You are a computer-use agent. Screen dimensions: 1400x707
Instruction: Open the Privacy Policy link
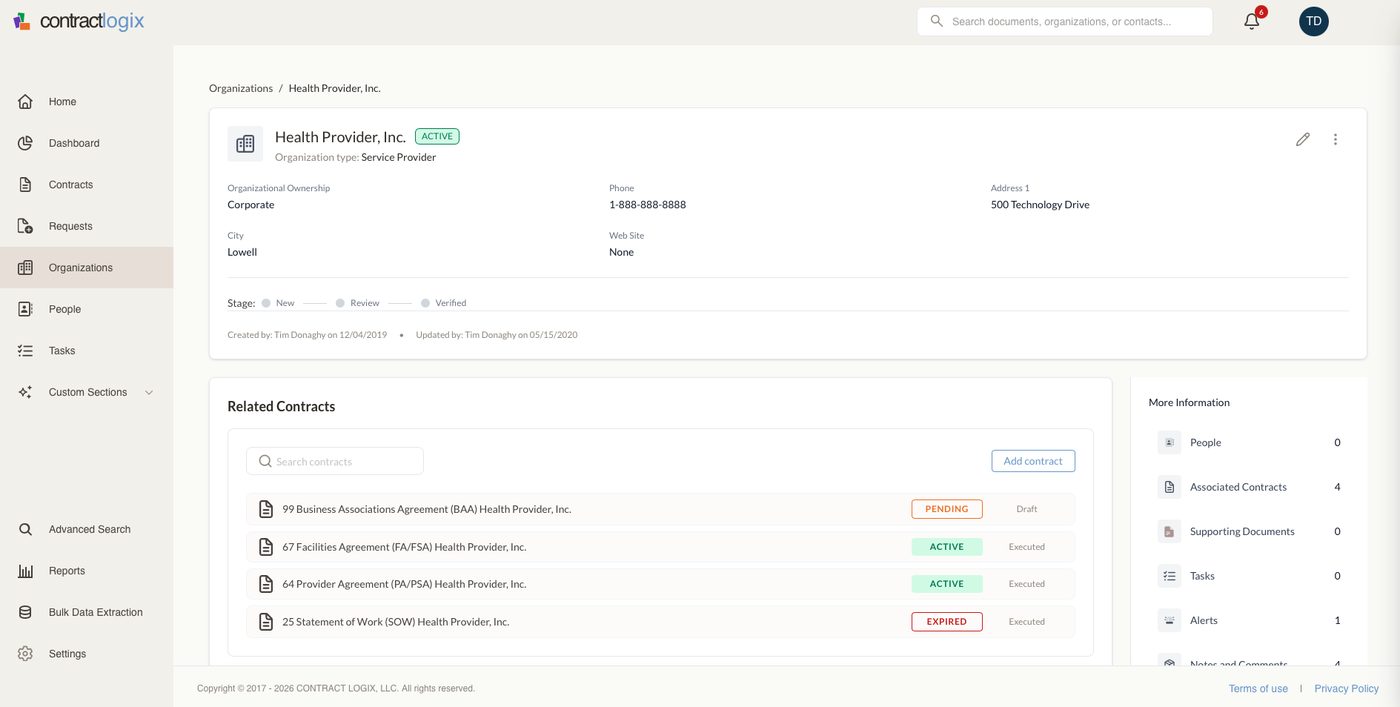pyautogui.click(x=1346, y=689)
